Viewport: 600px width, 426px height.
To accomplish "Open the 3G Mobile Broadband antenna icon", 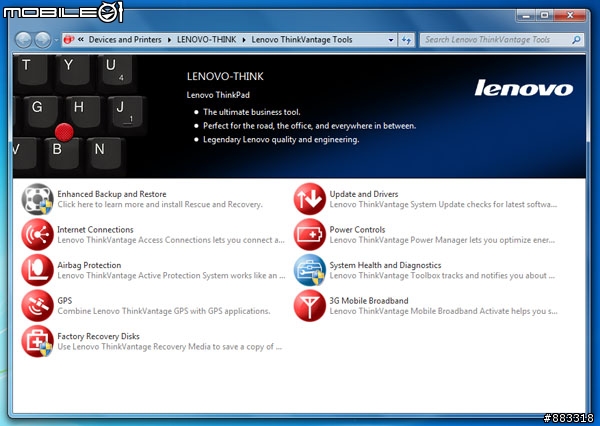I will click(x=310, y=306).
